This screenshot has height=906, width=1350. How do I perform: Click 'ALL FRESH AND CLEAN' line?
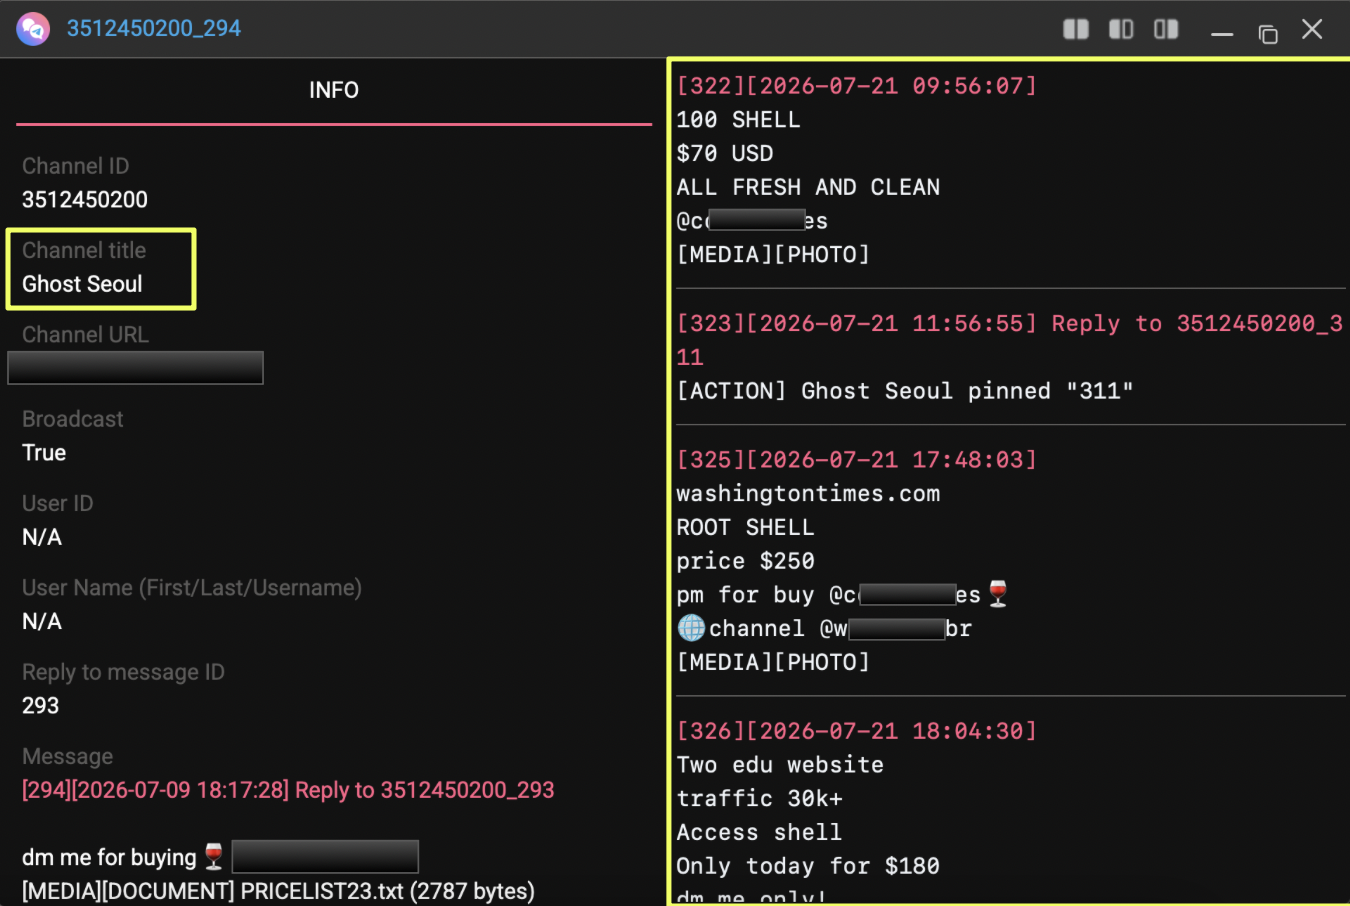(808, 188)
